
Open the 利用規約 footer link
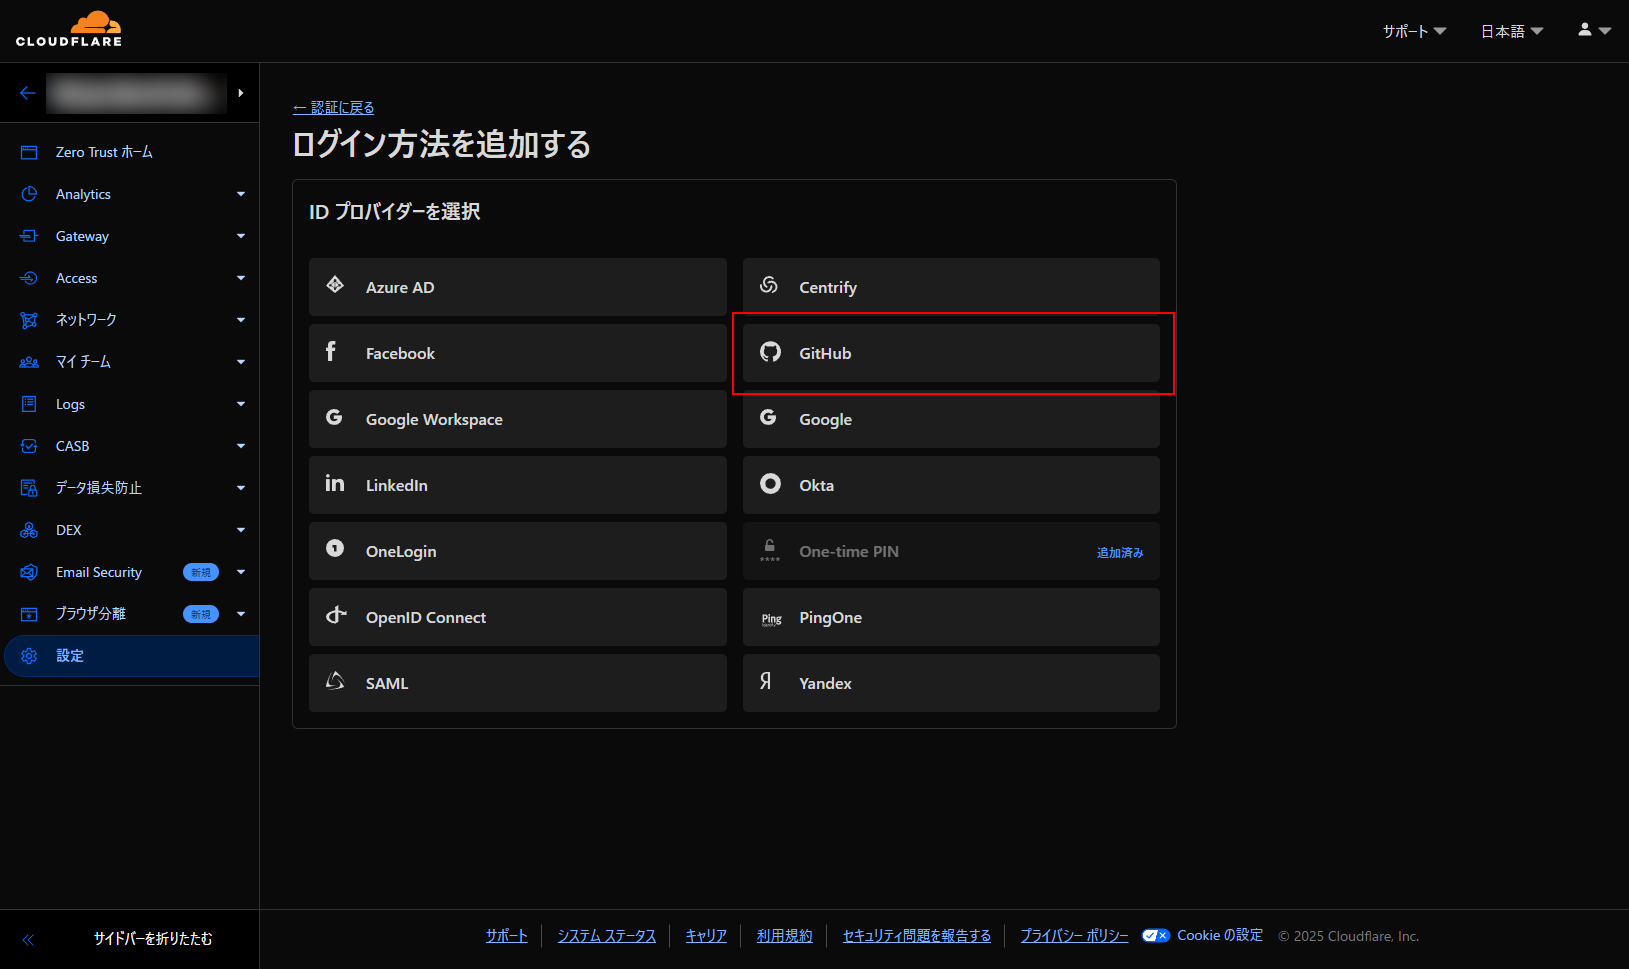(x=784, y=936)
